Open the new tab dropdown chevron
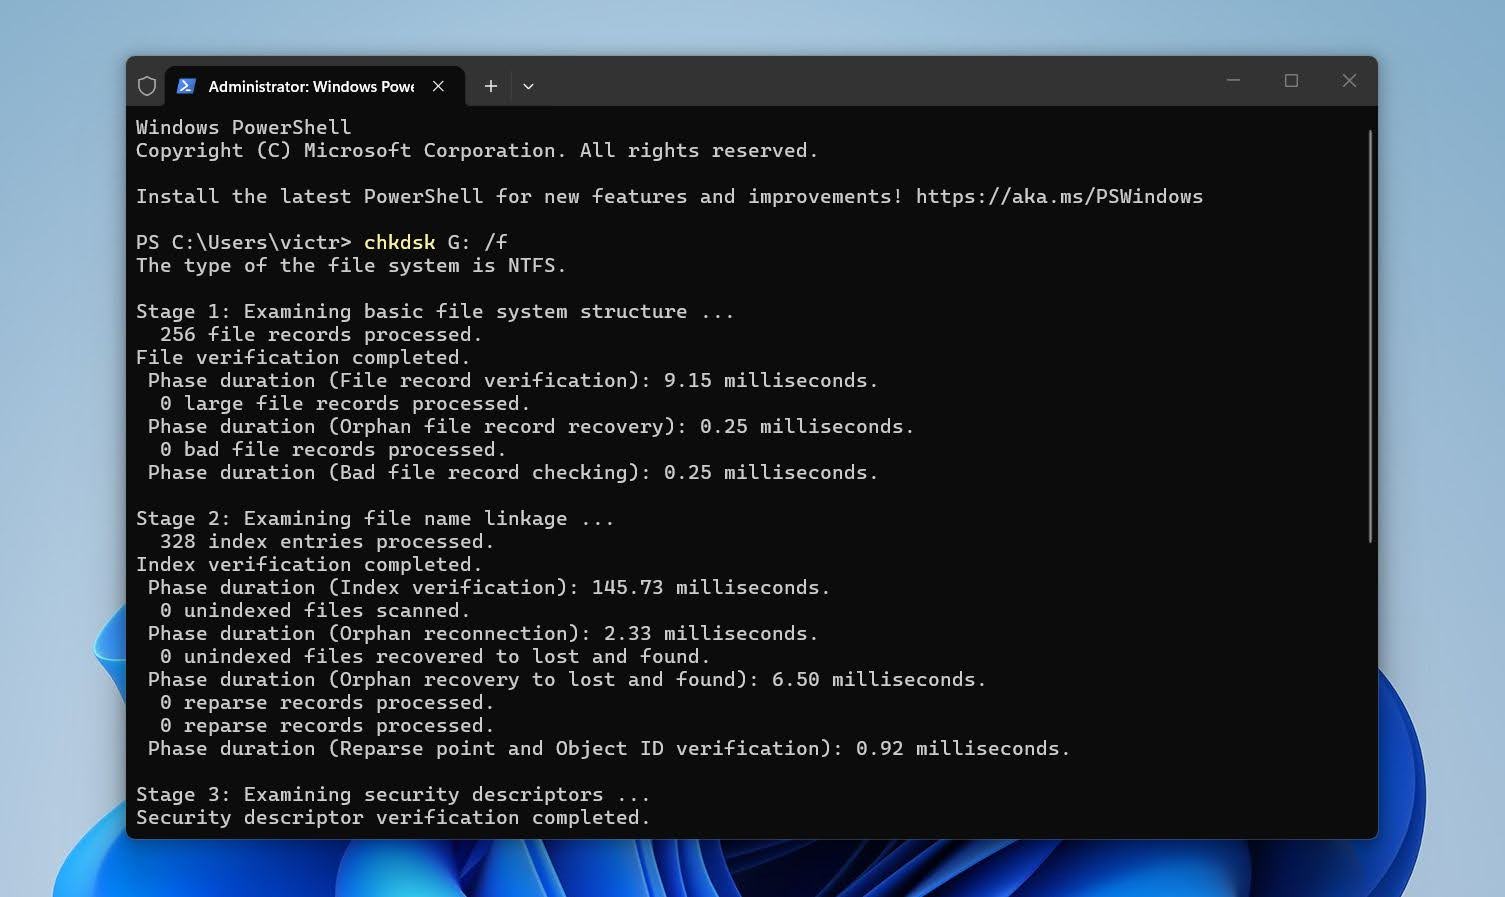 tap(528, 87)
